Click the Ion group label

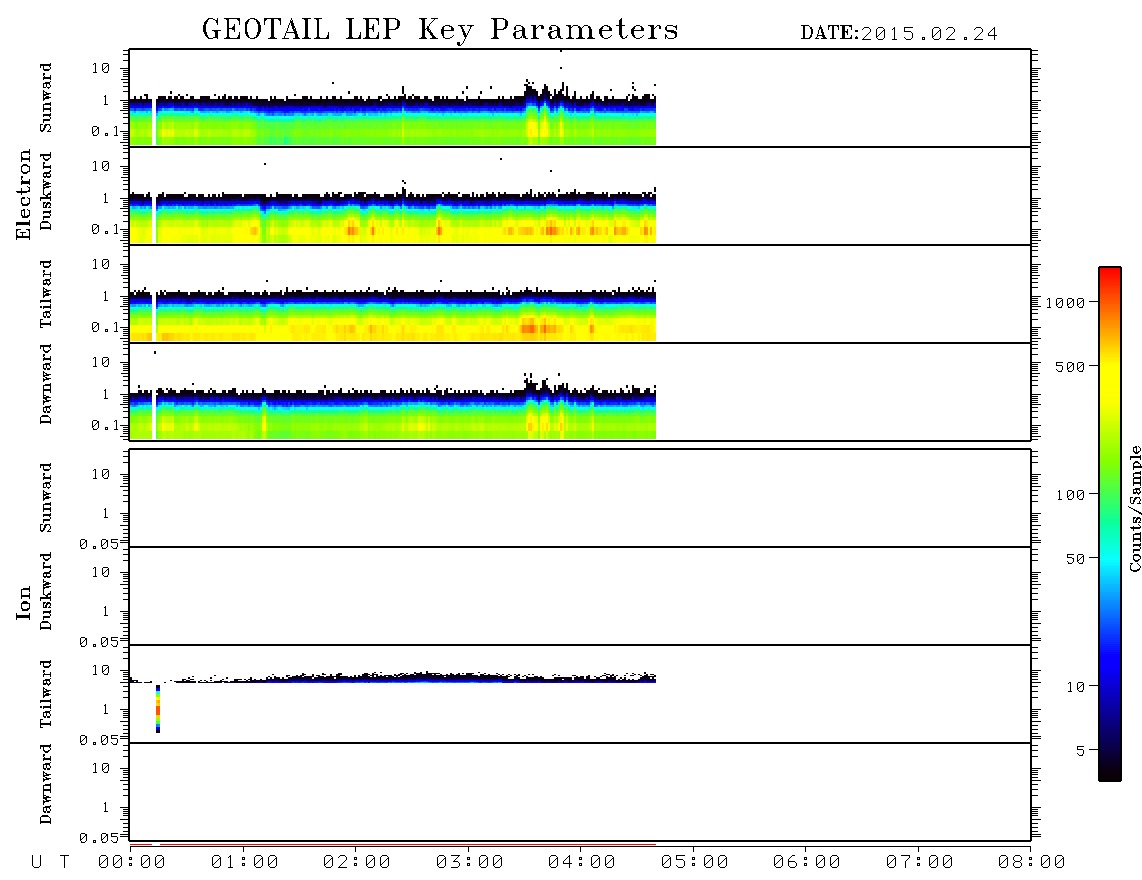(23, 602)
